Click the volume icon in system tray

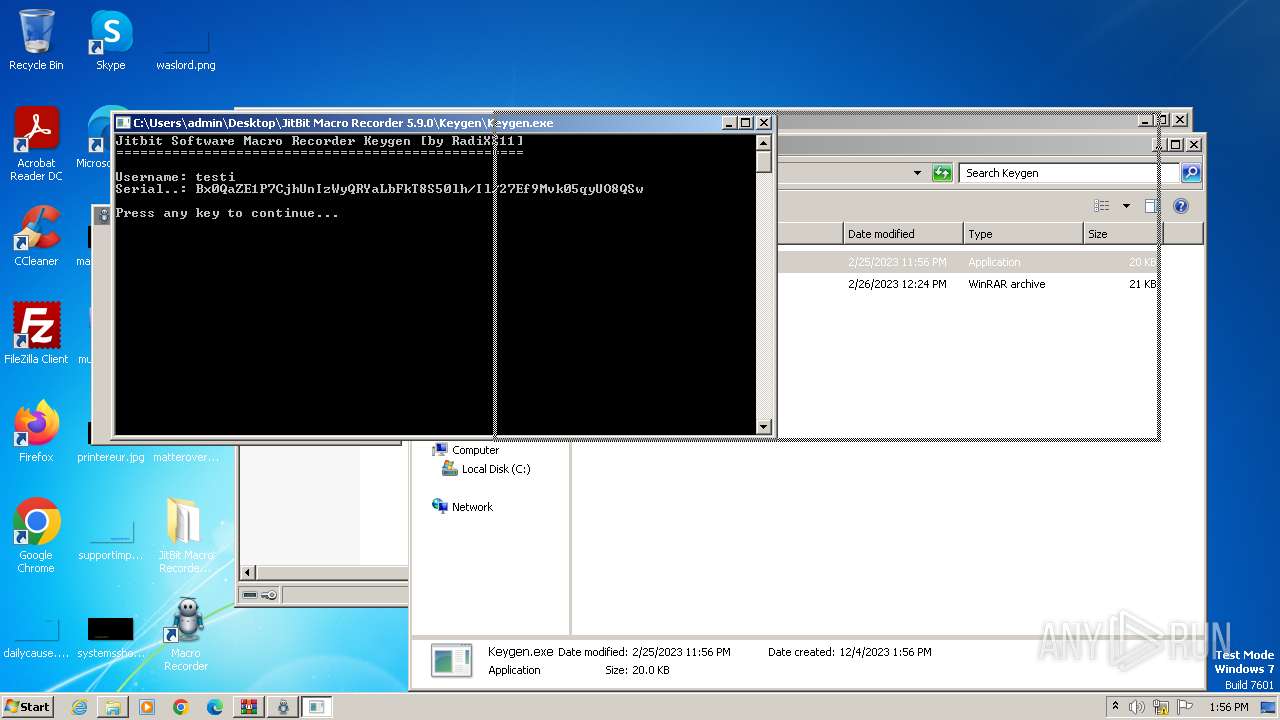[x=1137, y=707]
